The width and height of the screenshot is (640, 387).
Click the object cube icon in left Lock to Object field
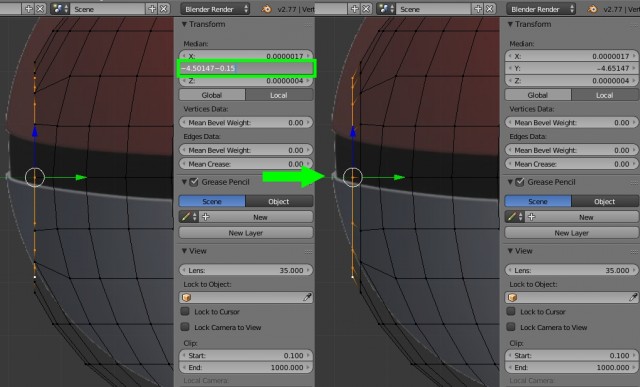[x=187, y=298]
